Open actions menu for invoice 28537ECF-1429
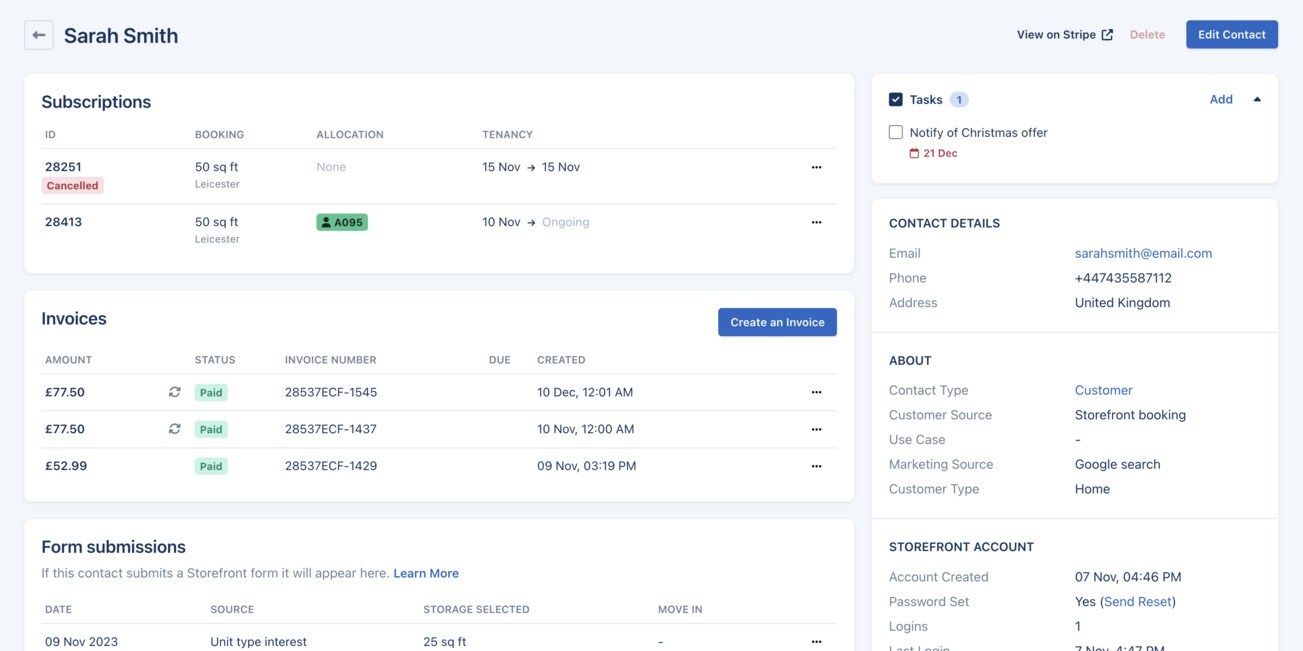 (x=817, y=464)
